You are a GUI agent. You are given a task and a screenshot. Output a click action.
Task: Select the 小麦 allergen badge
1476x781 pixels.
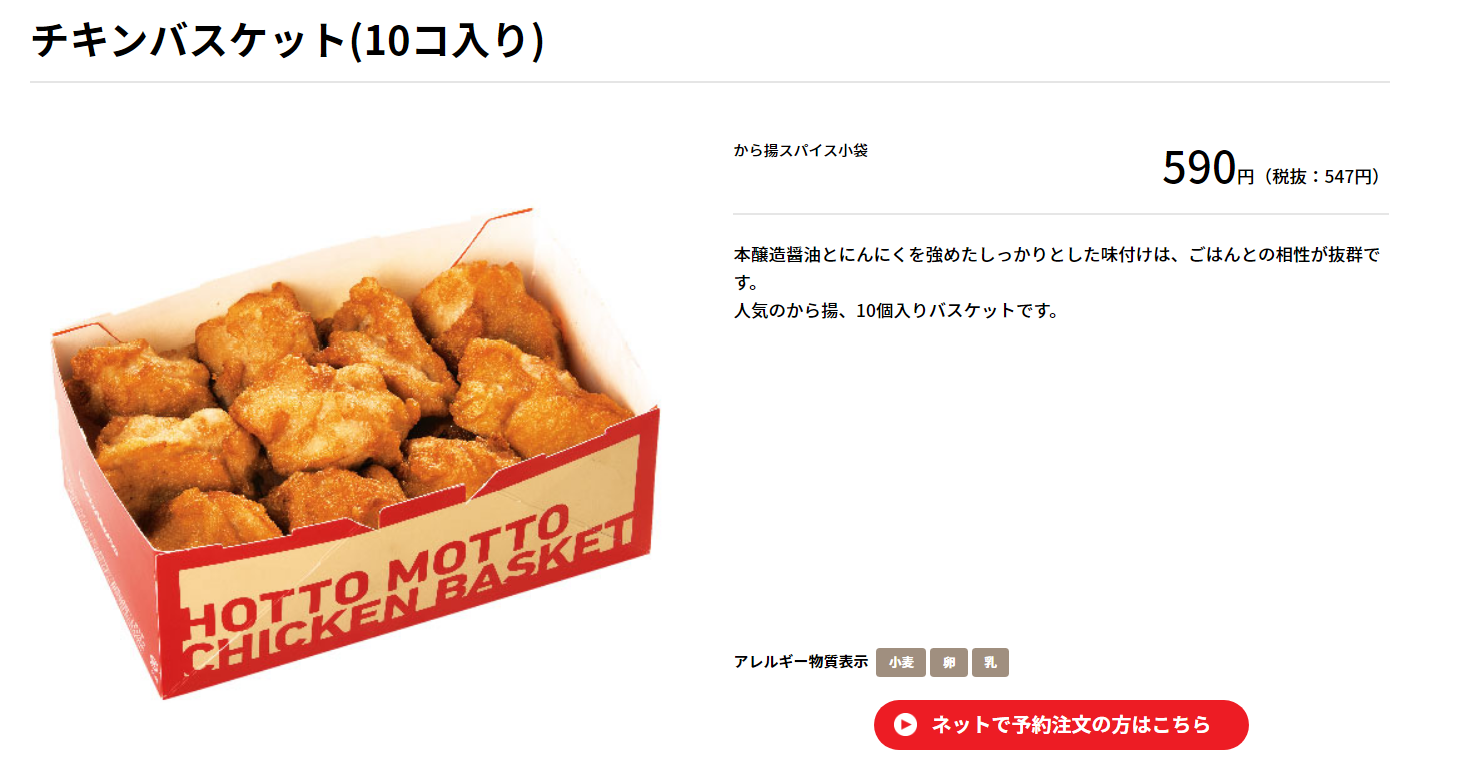coord(901,663)
